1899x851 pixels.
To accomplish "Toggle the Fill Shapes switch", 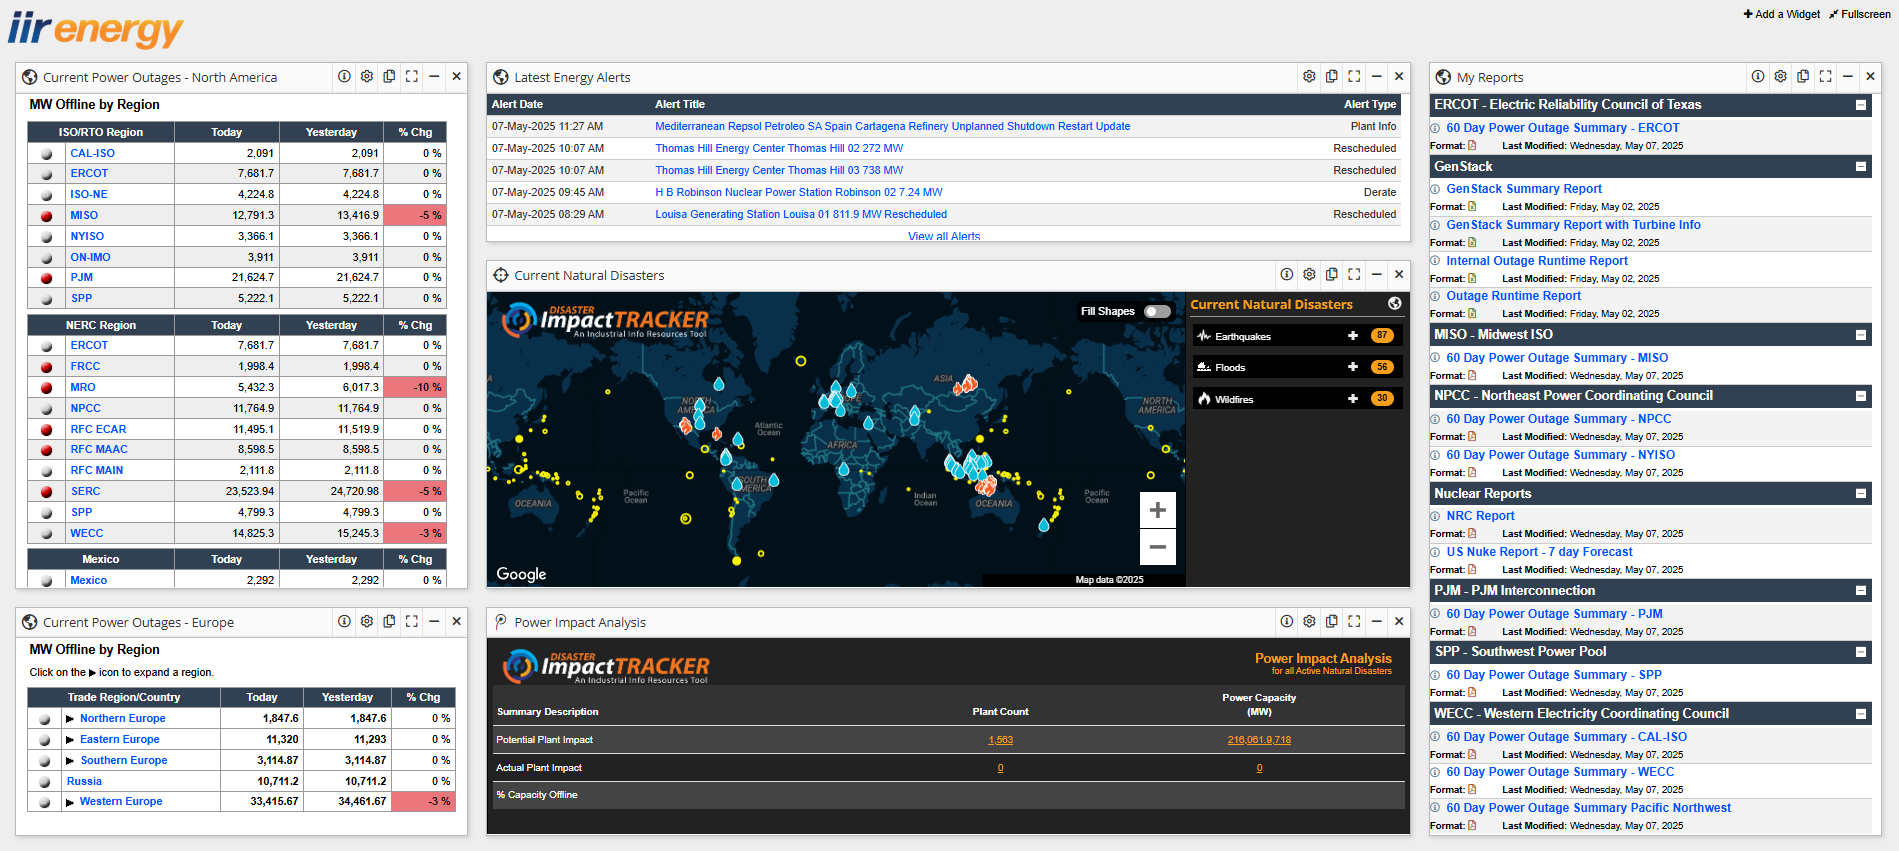I will (1158, 311).
